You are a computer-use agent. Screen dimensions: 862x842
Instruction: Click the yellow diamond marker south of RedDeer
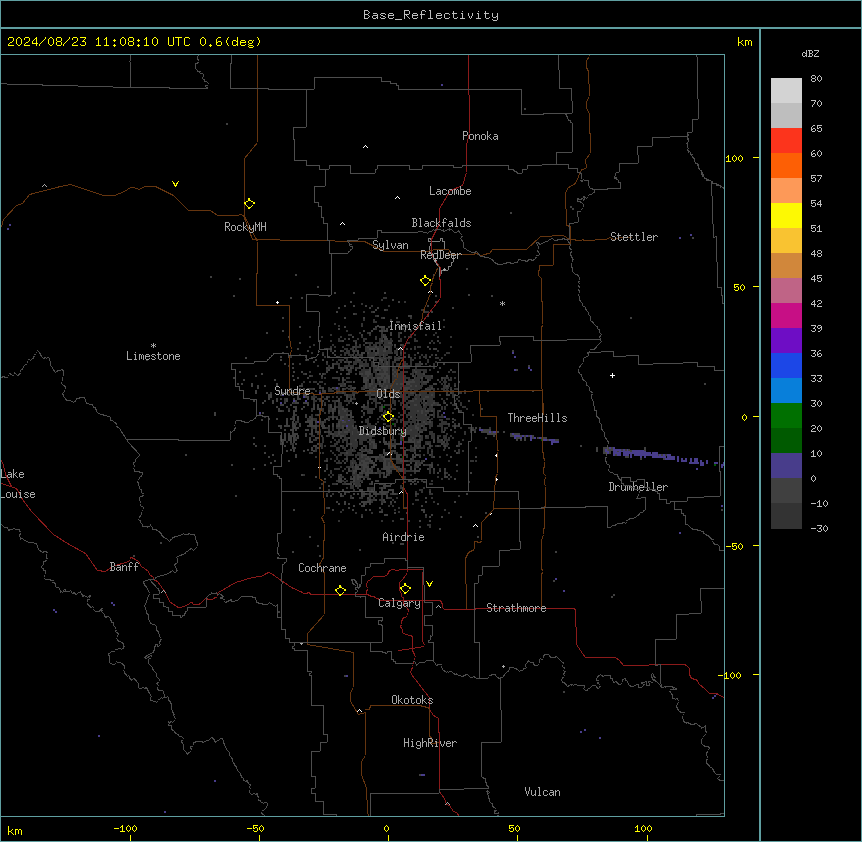[x=426, y=281]
